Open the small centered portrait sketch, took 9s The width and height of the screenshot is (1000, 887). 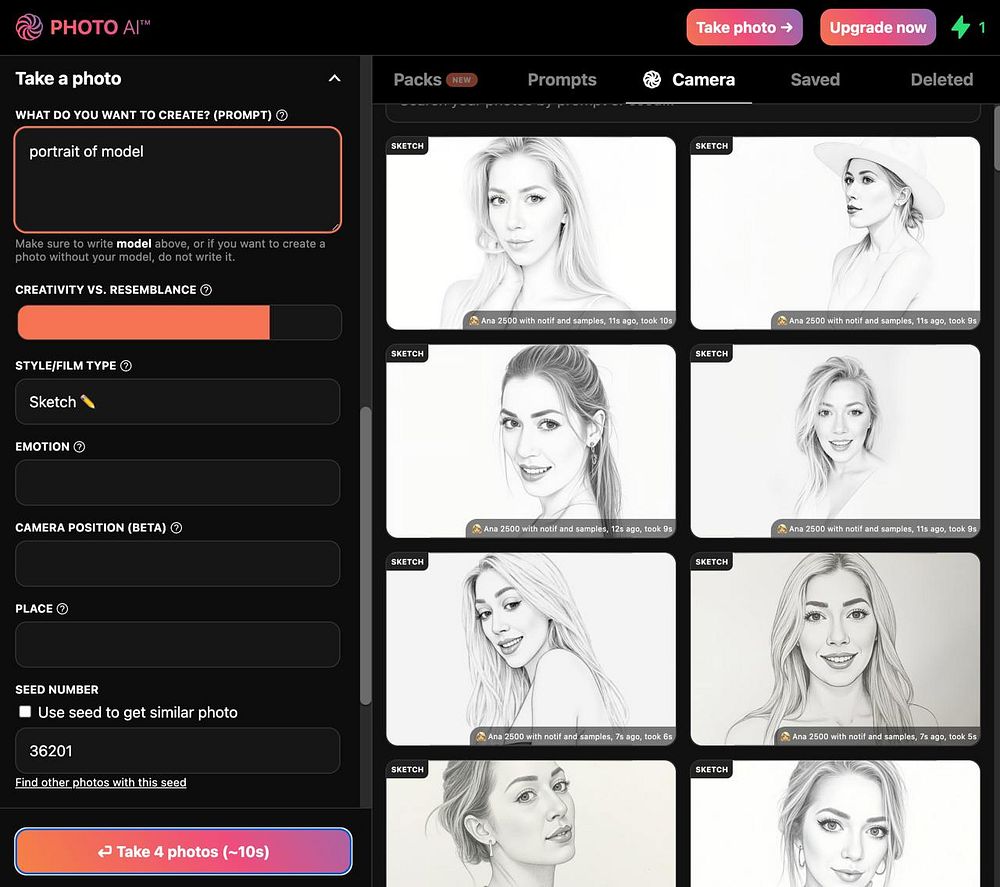[x=835, y=441]
